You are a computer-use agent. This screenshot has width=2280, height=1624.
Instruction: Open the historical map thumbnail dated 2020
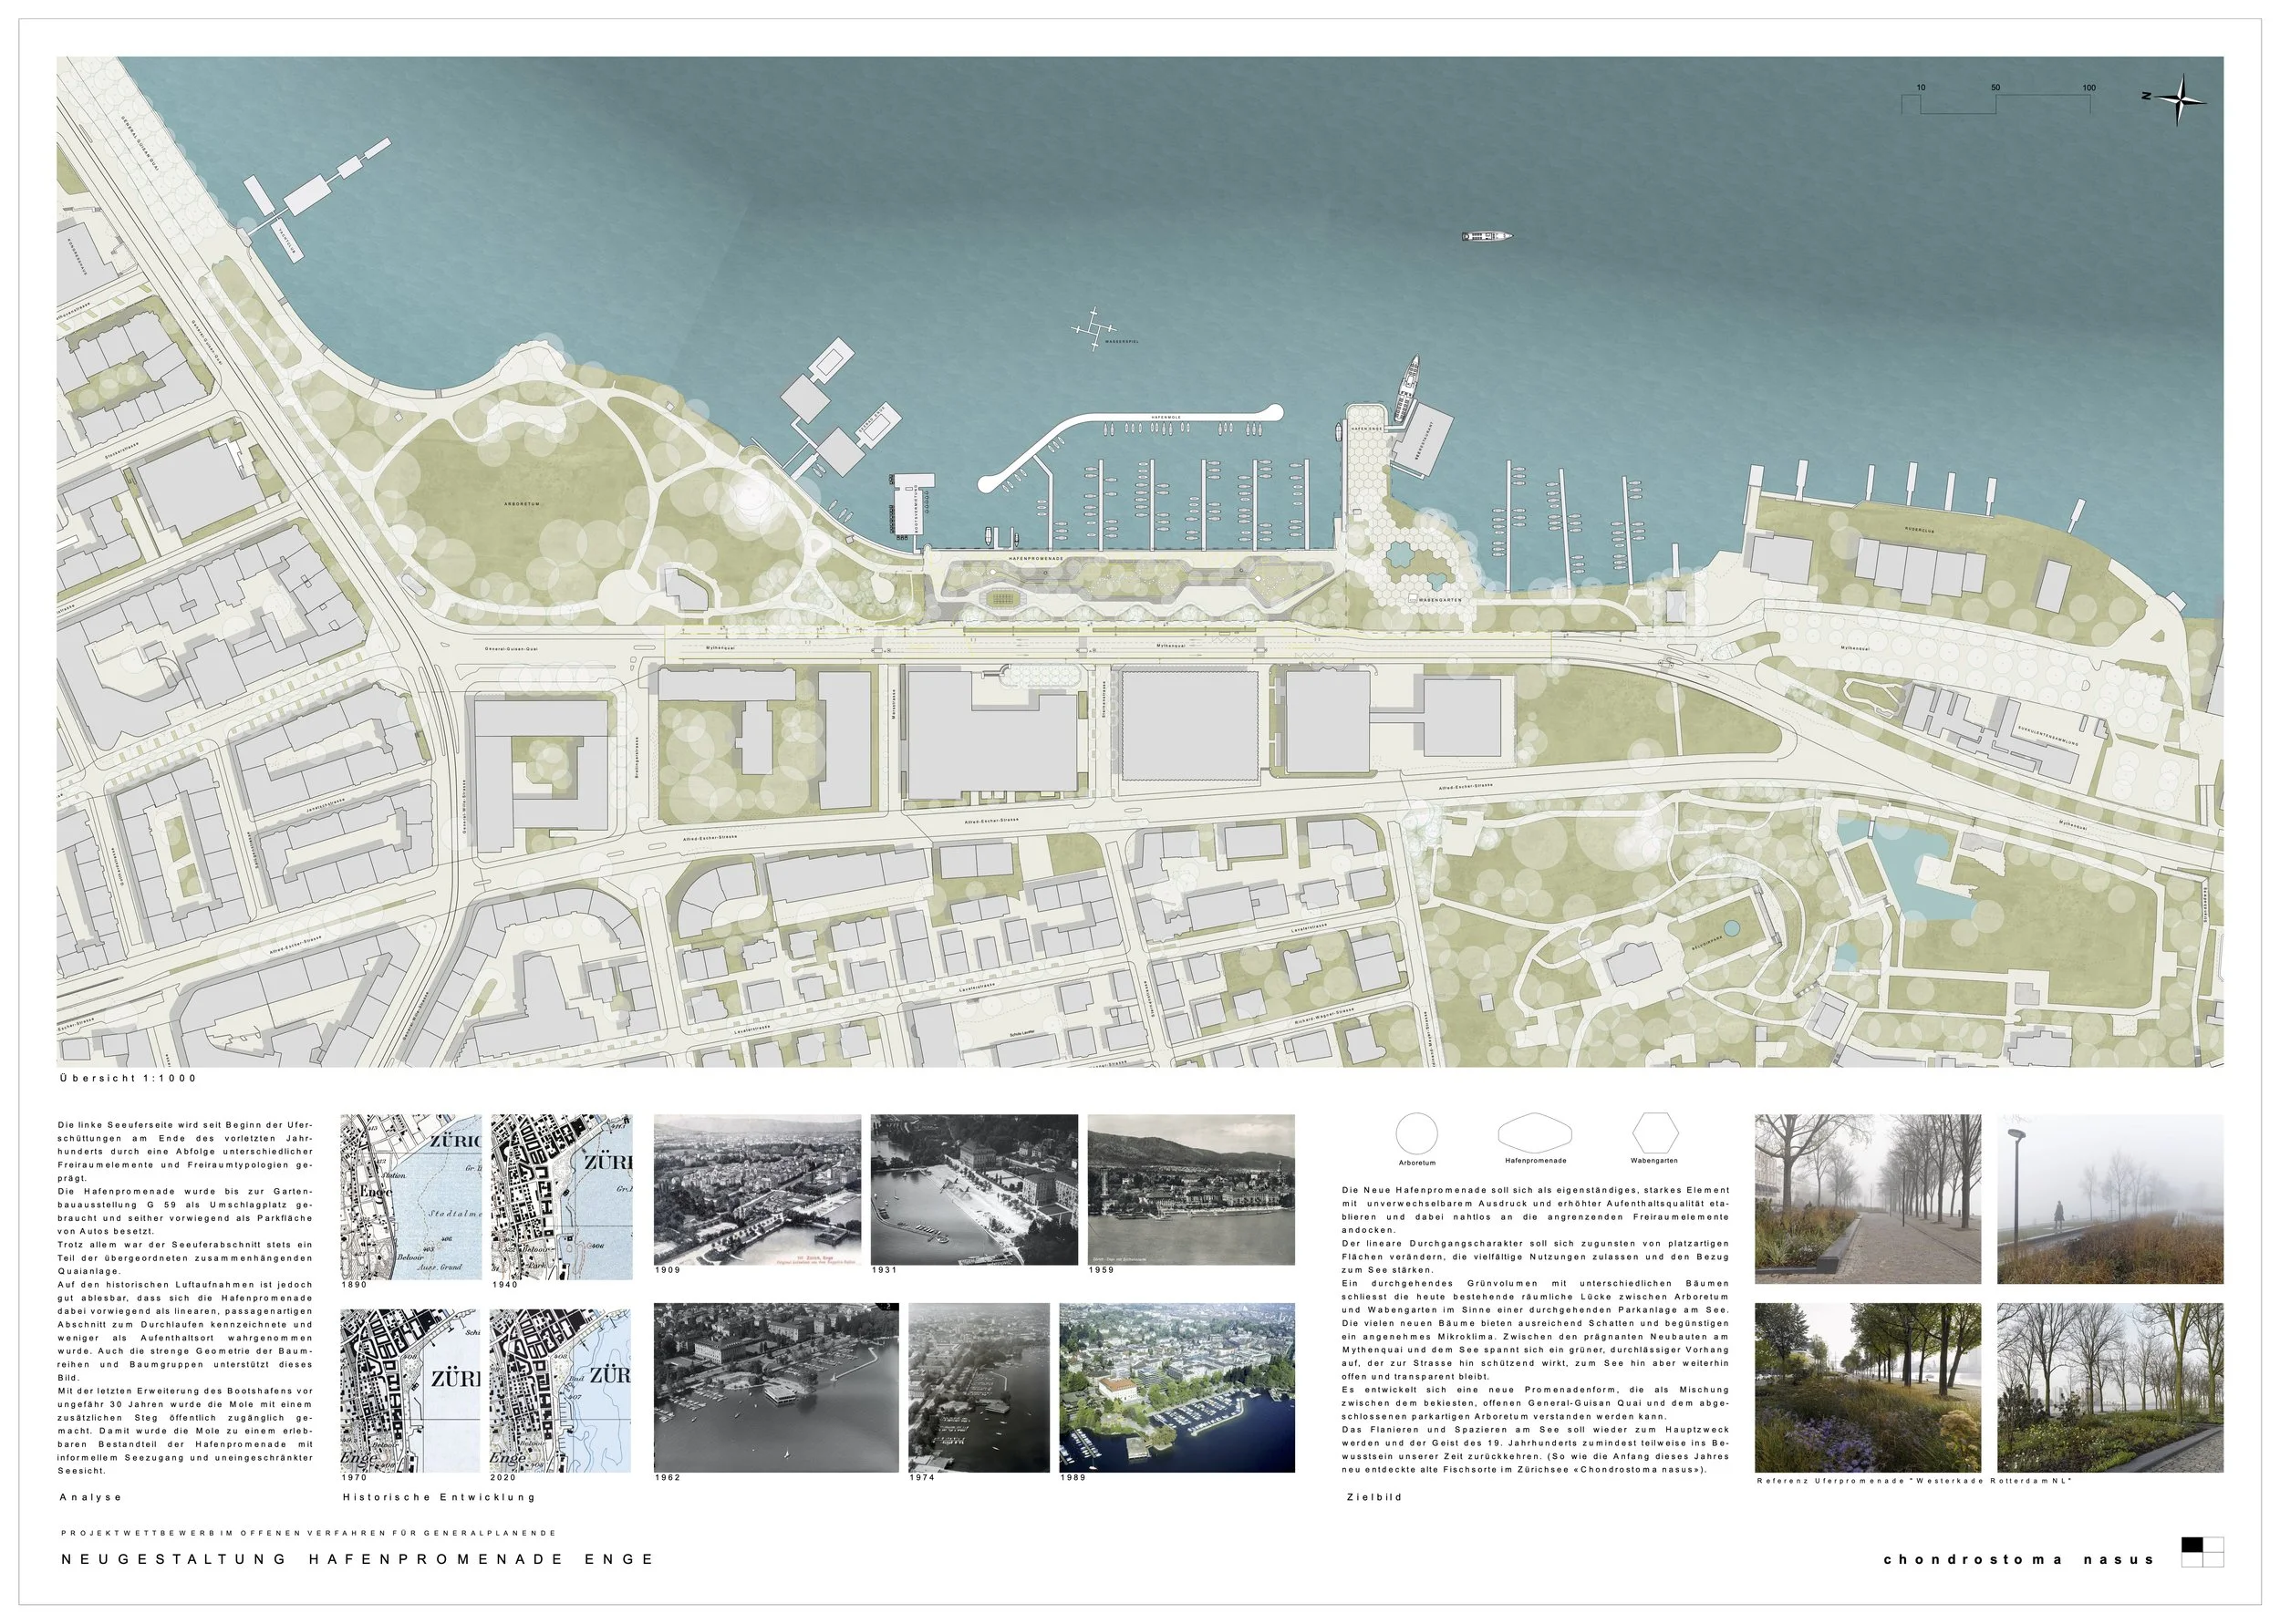point(562,1390)
